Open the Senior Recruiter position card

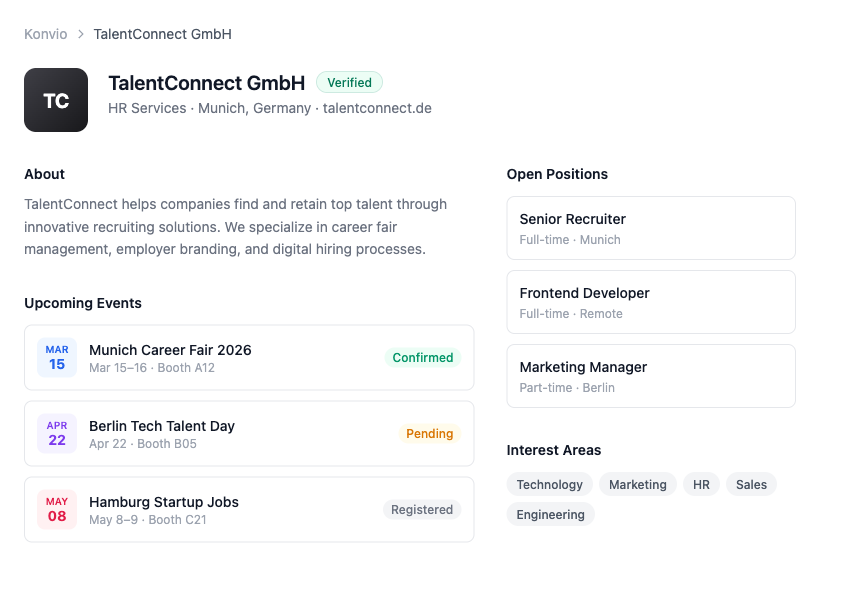pyautogui.click(x=651, y=228)
